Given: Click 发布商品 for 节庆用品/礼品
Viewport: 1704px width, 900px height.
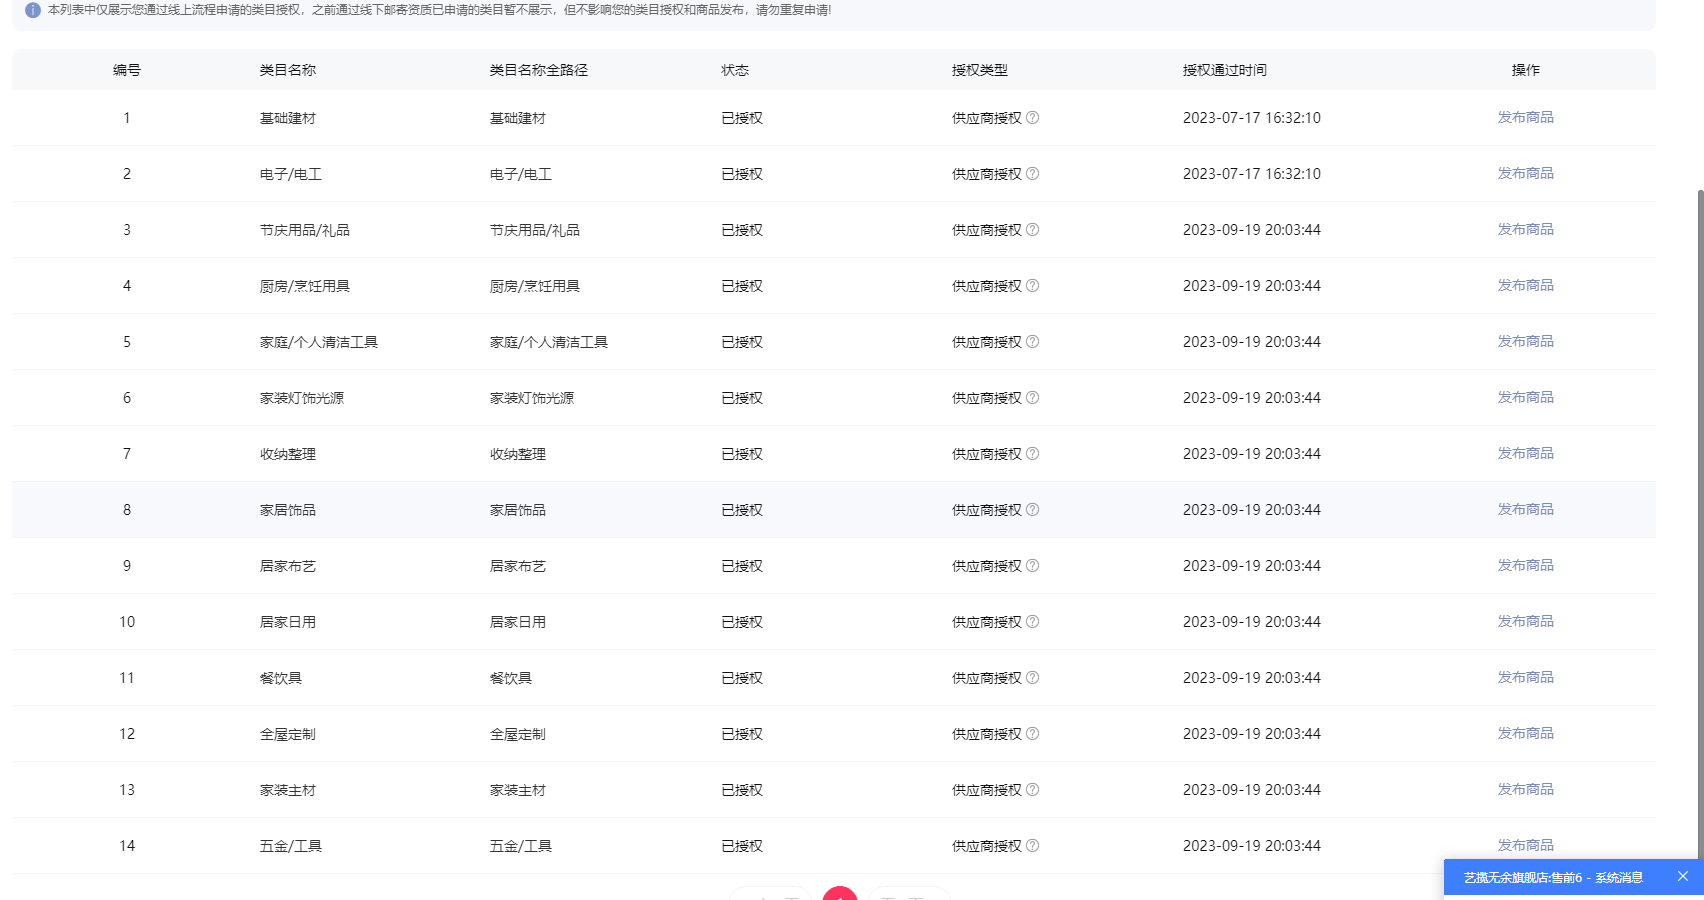Looking at the screenshot, I should pyautogui.click(x=1525, y=230).
